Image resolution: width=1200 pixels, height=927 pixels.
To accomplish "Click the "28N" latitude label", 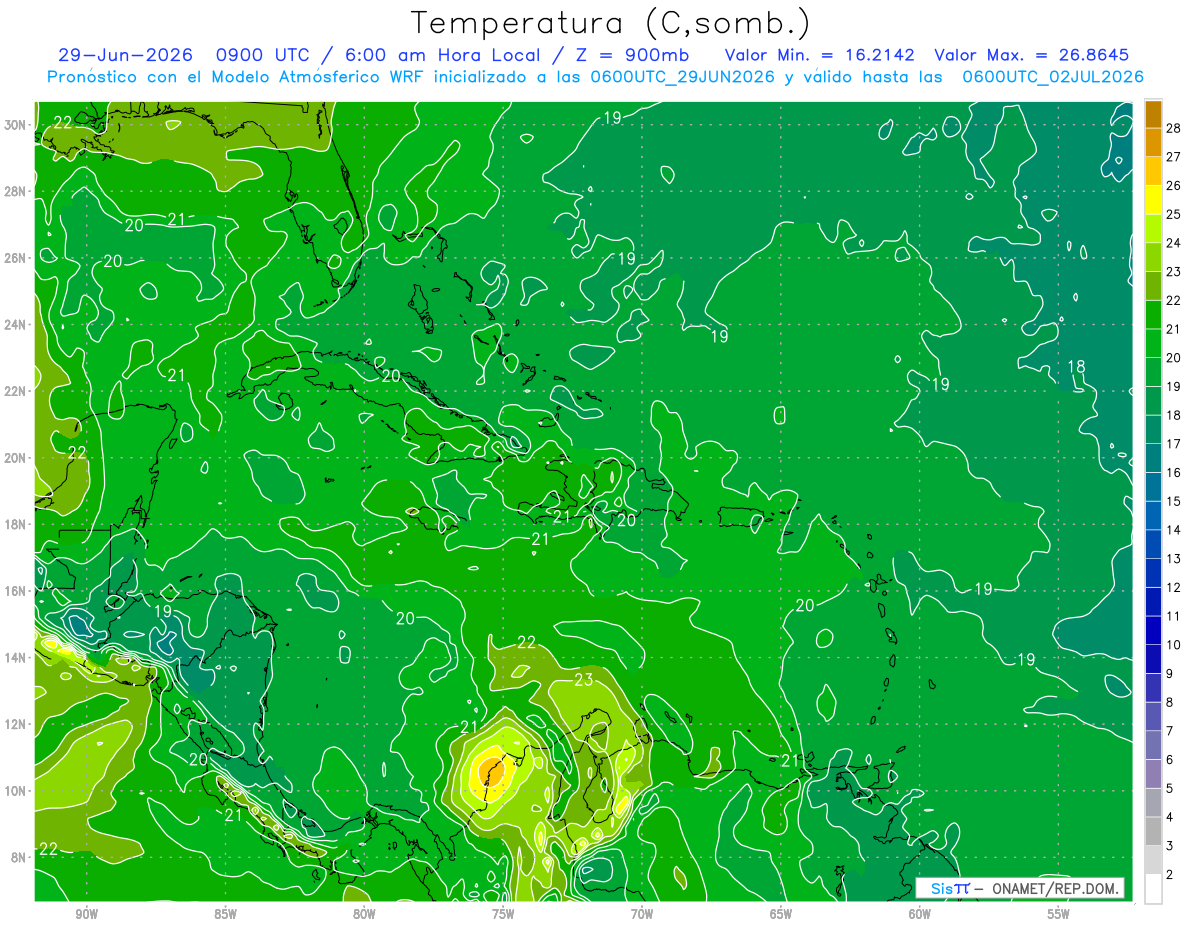I will click(15, 191).
